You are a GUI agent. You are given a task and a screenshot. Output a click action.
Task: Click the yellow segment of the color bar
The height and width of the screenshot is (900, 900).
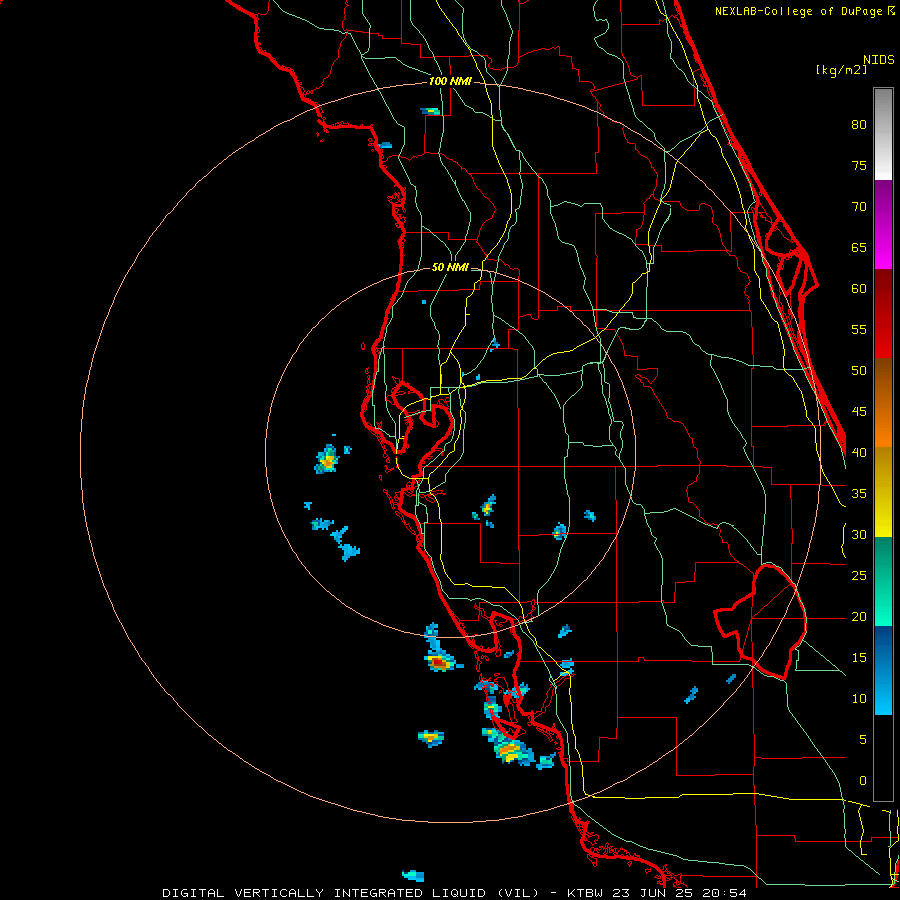pos(883,491)
